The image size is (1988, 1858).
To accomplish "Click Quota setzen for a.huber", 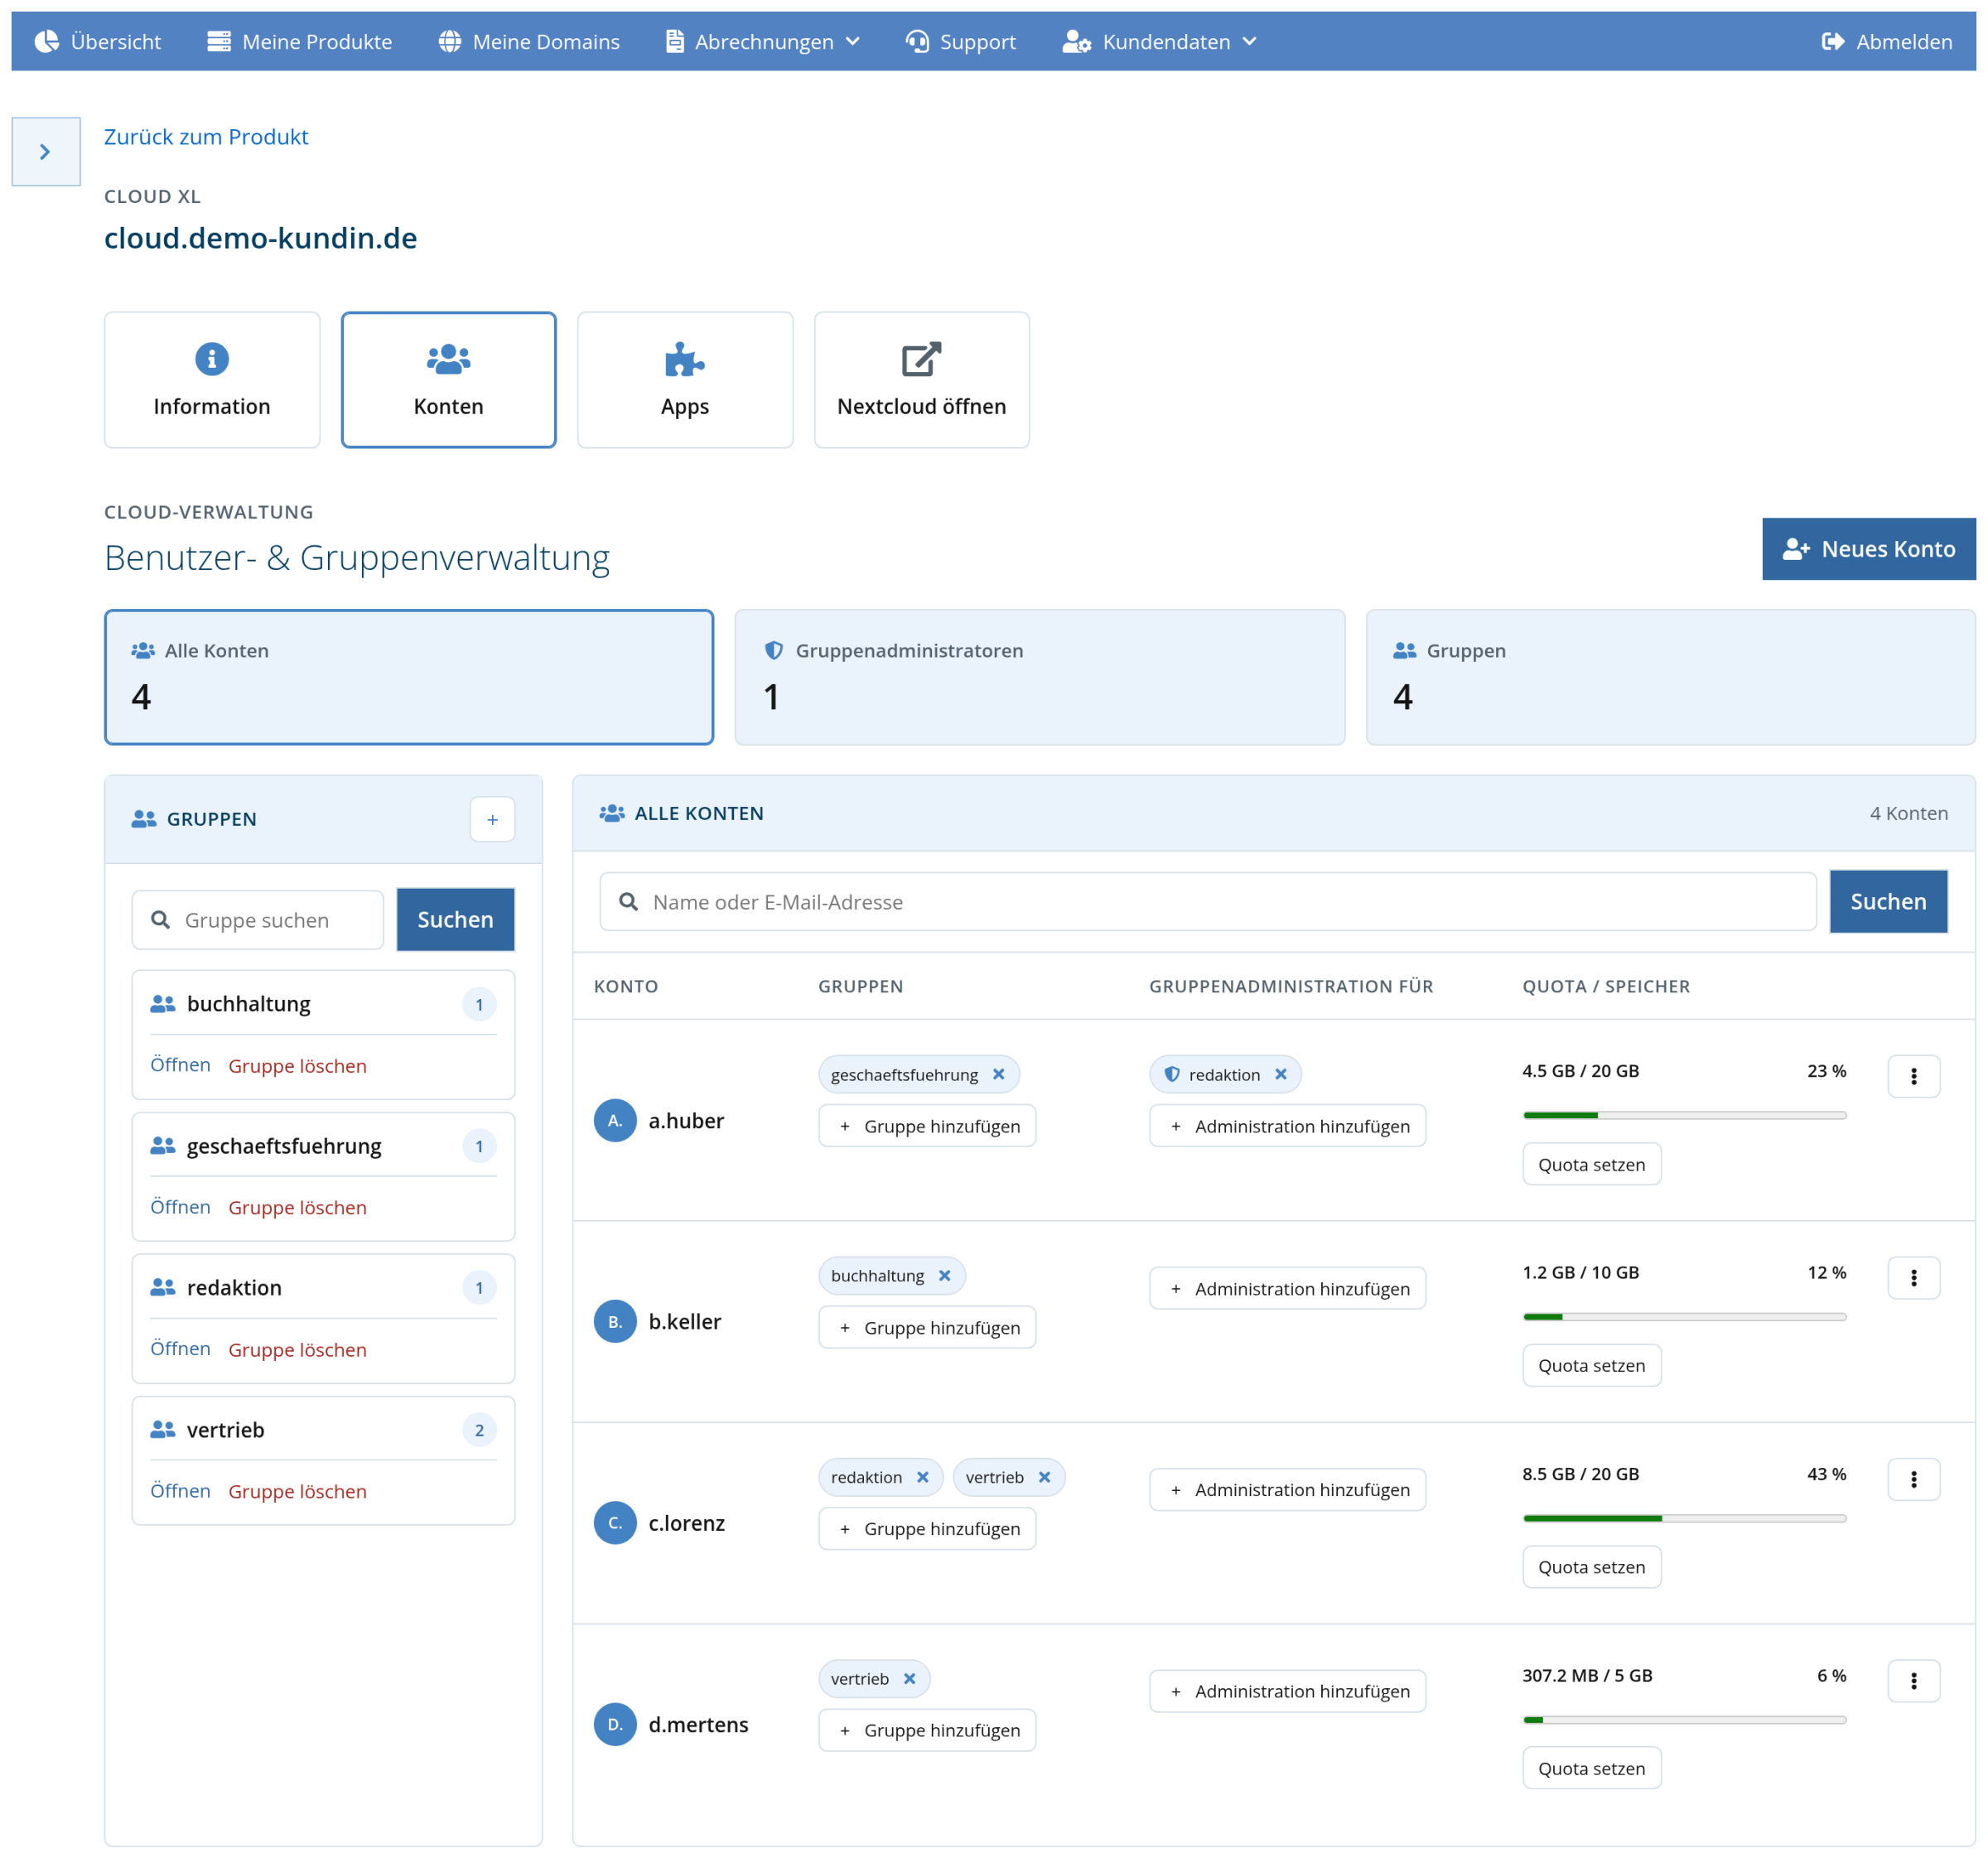I will (x=1591, y=1164).
